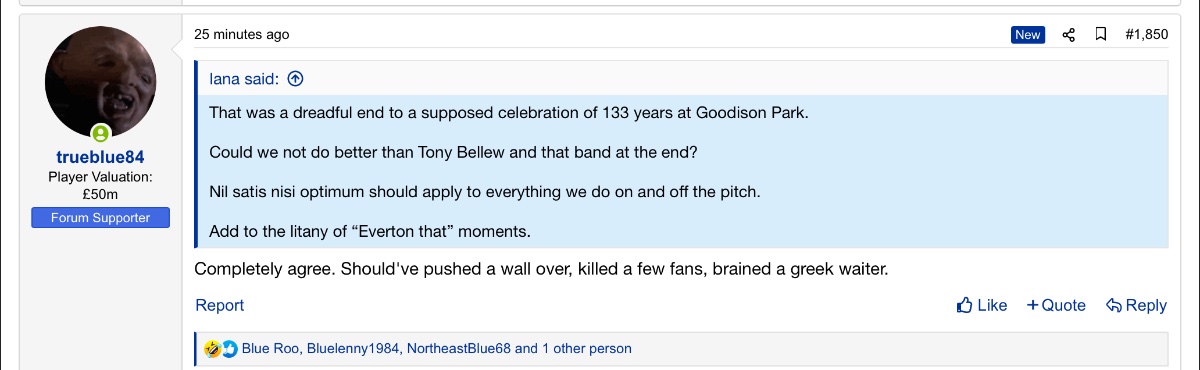This screenshot has width=1200, height=370.
Task: Open the trueblue84 username profile link
Action: (x=101, y=158)
